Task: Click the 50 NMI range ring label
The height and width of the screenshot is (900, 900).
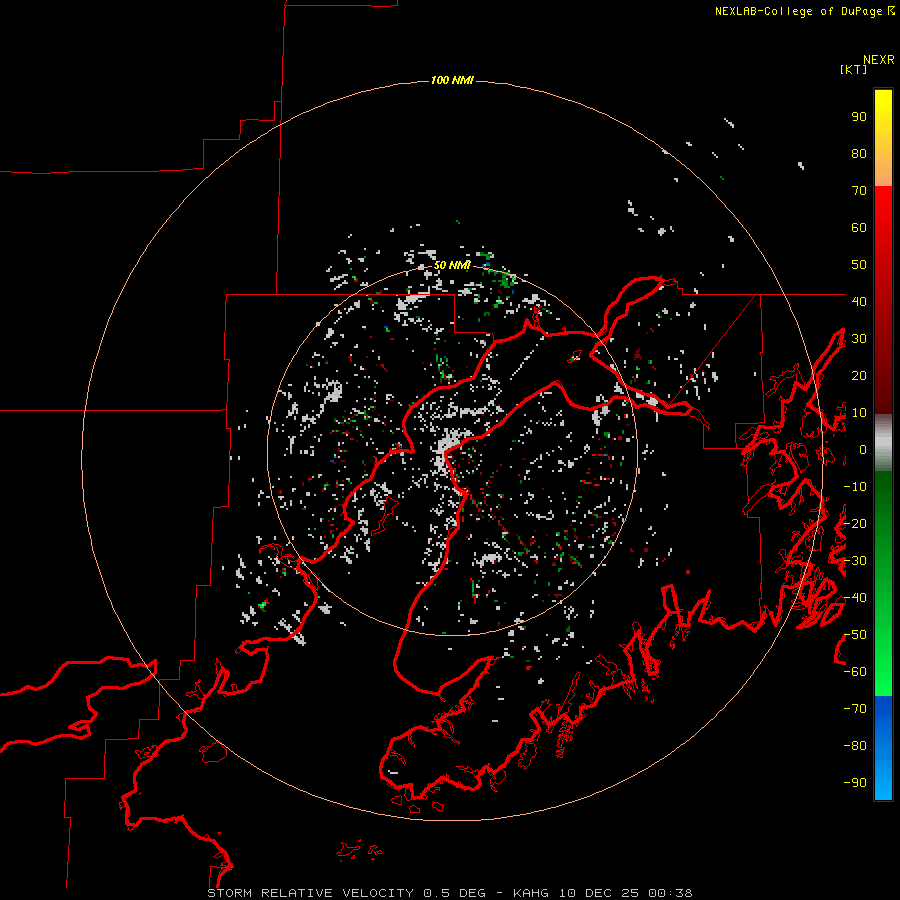Action: pyautogui.click(x=452, y=265)
